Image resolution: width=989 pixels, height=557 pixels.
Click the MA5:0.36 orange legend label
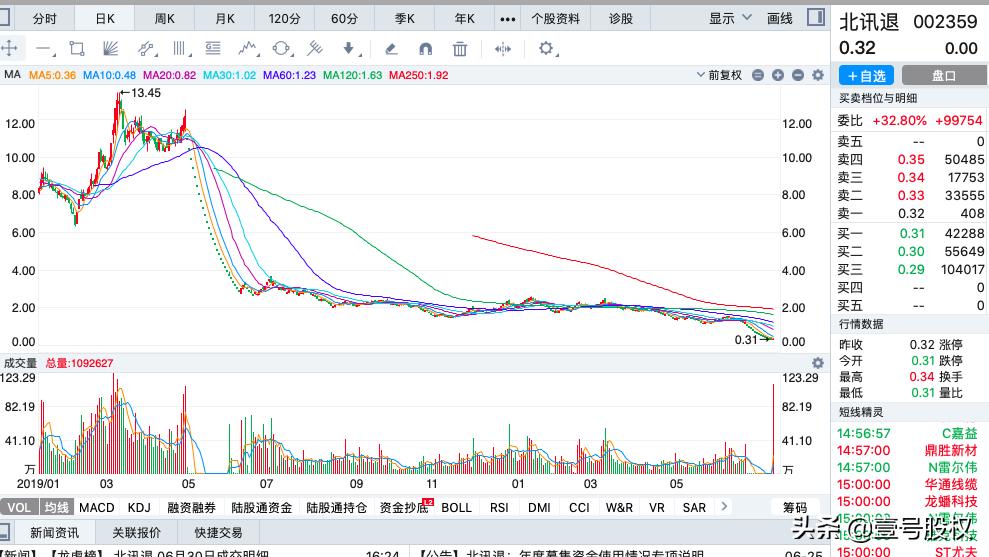click(52, 75)
